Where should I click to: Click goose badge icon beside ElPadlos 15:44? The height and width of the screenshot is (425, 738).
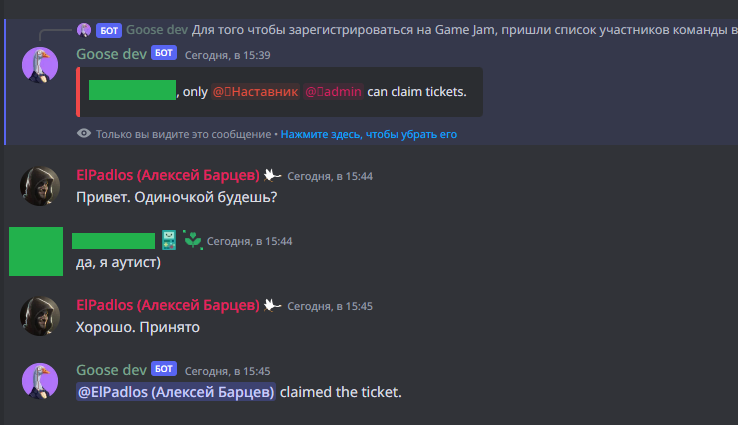point(272,176)
